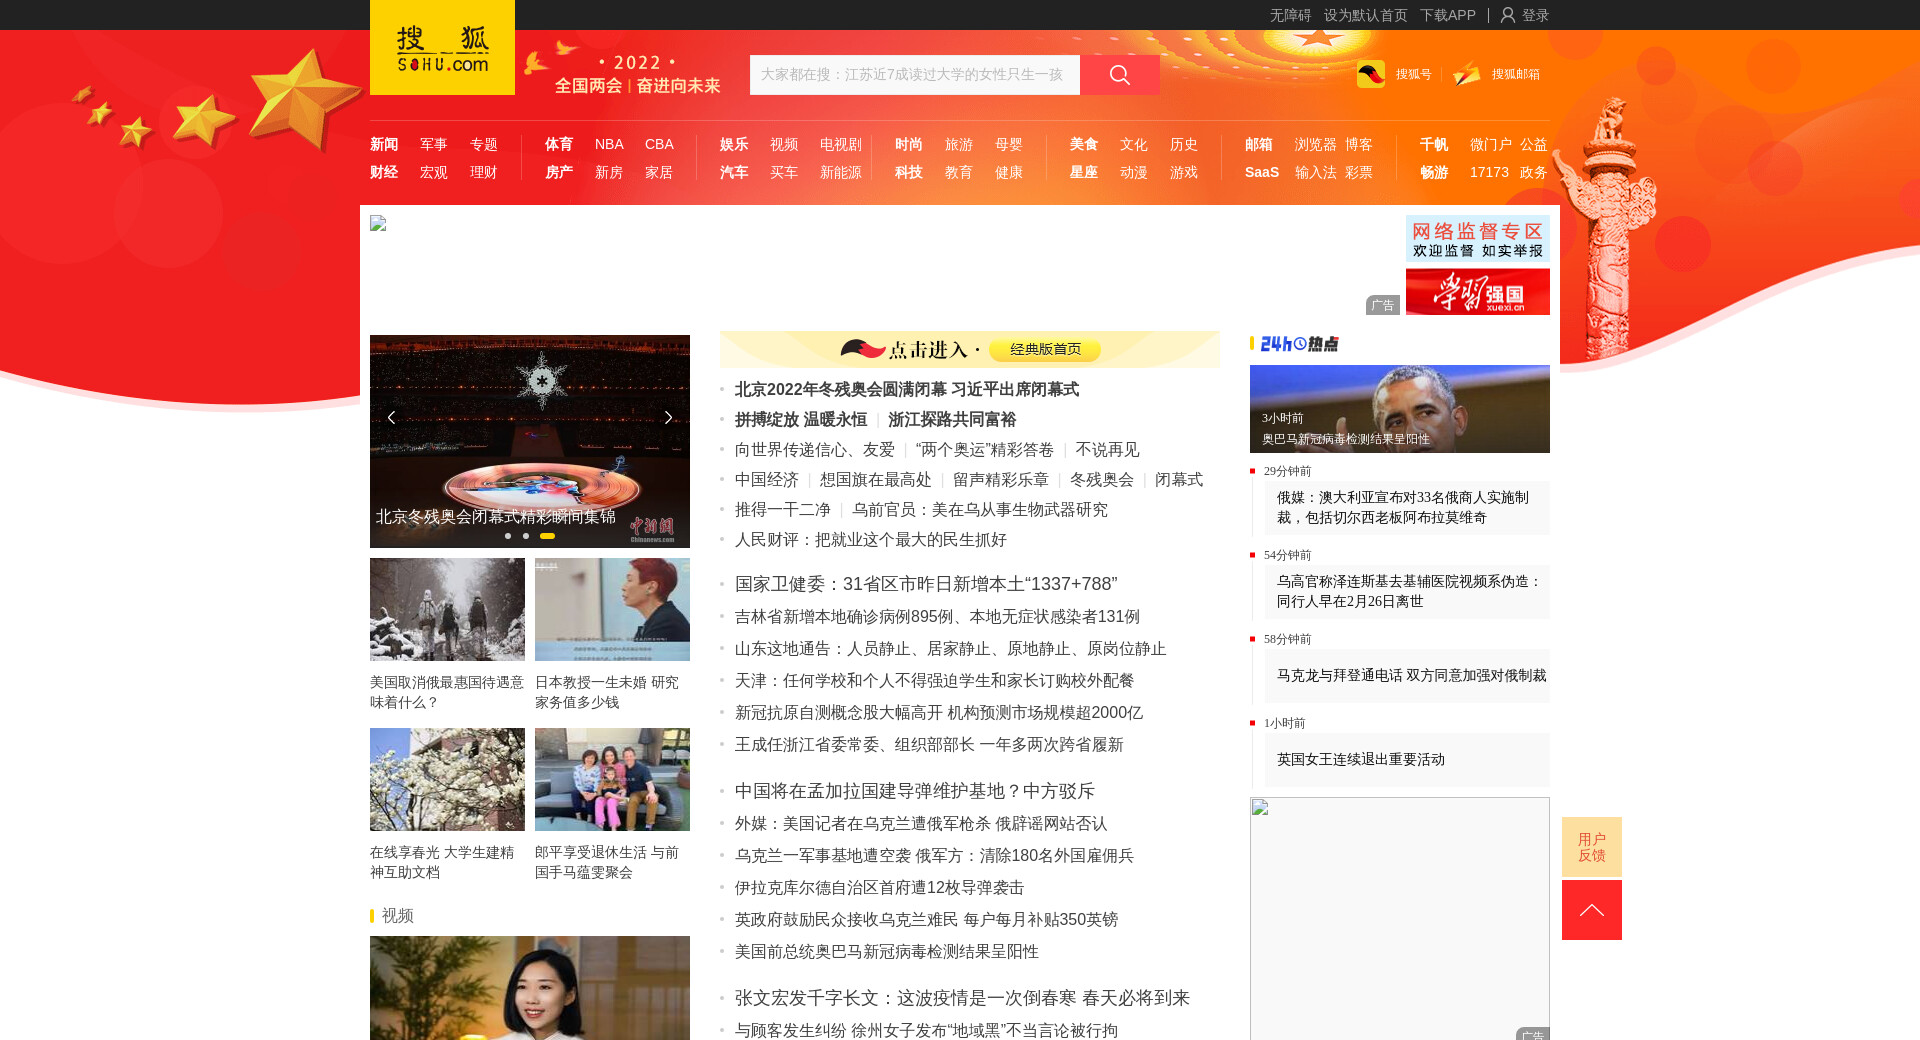Select the first carousel indicator dot
The width and height of the screenshot is (1920, 1040).
pyautogui.click(x=508, y=536)
